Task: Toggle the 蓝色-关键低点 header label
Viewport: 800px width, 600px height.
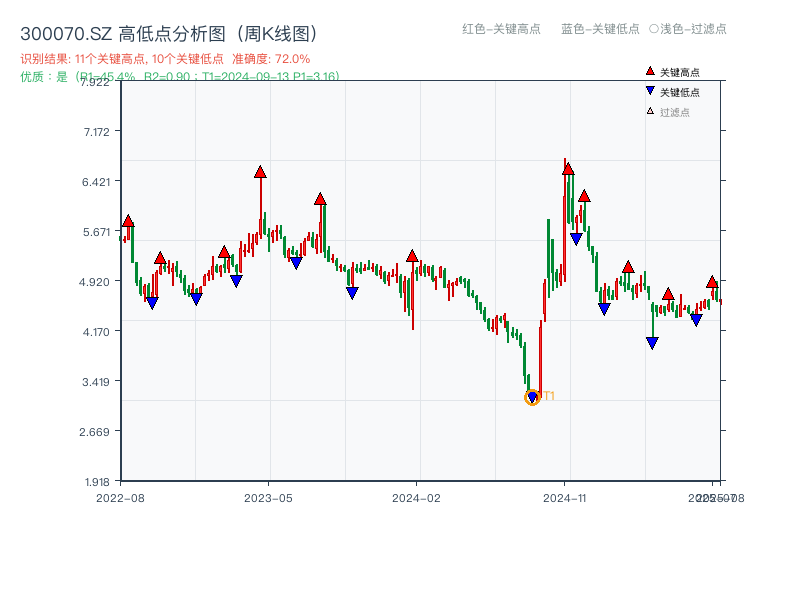Action: [600, 29]
